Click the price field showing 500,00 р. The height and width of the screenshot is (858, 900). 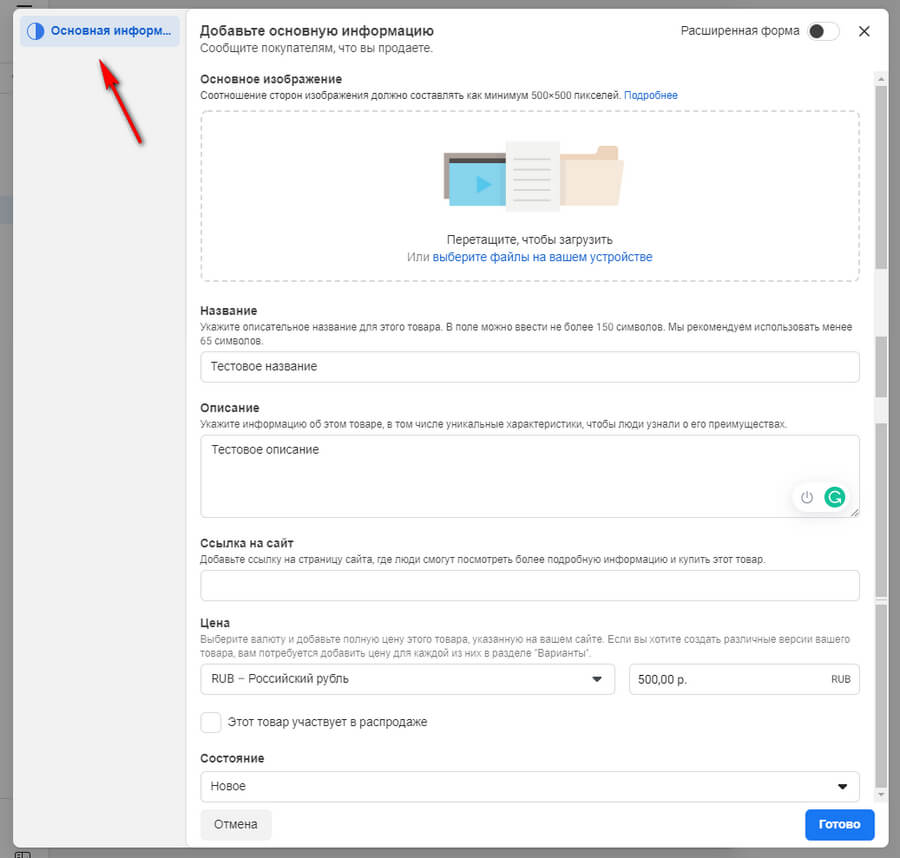(x=730, y=679)
